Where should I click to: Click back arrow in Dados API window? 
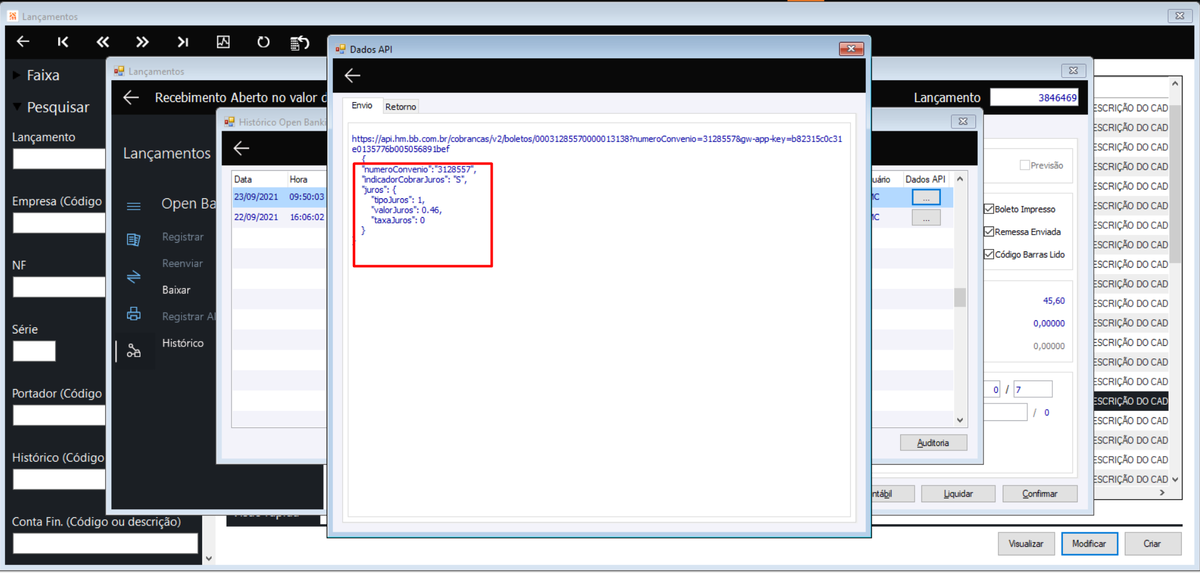pos(352,75)
